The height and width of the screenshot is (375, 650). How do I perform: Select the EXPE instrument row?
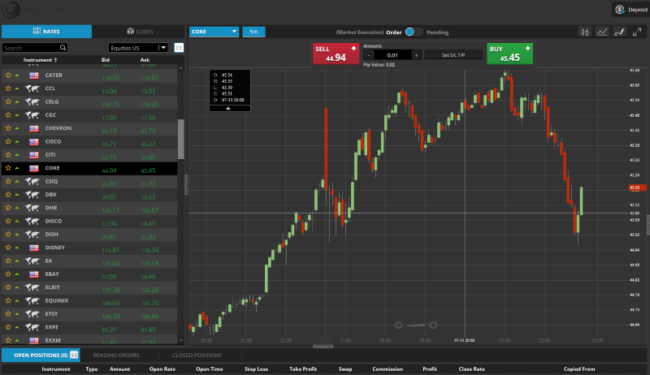pos(90,327)
